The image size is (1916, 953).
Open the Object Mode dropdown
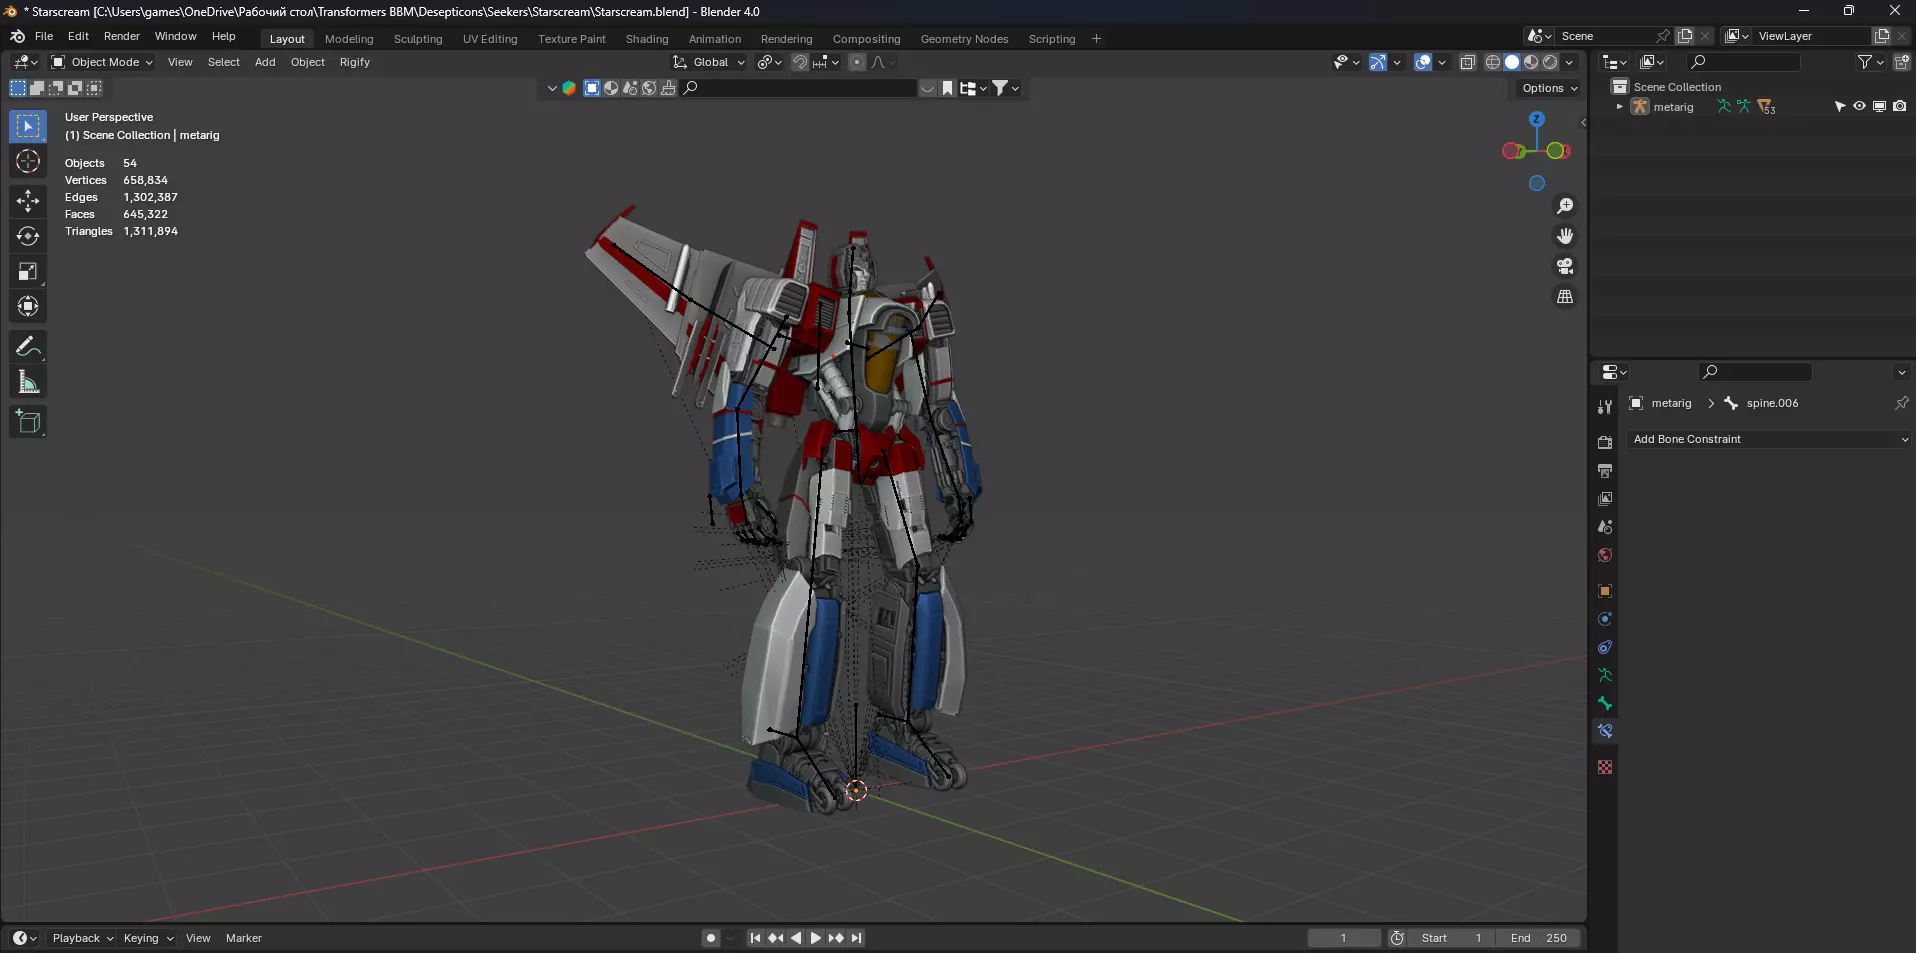point(103,62)
